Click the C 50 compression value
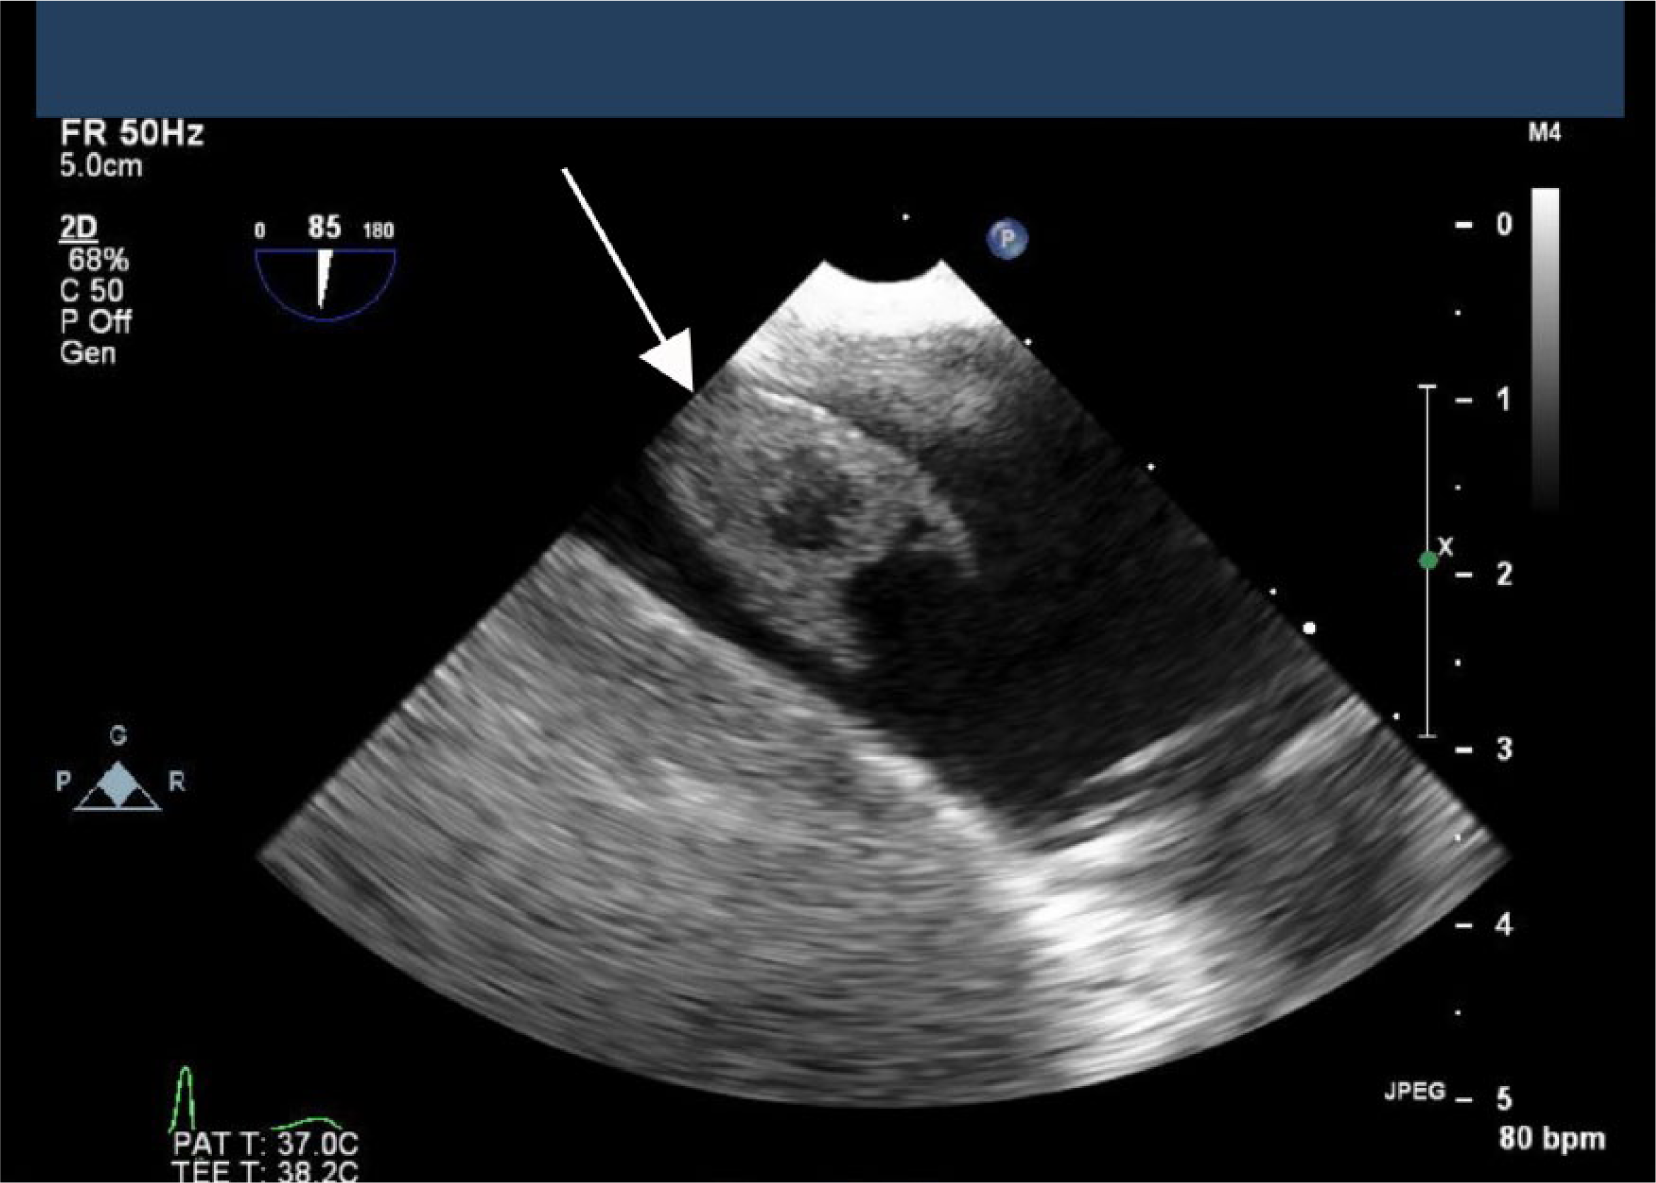Screen dimensions: 1656x1183 click(92, 291)
